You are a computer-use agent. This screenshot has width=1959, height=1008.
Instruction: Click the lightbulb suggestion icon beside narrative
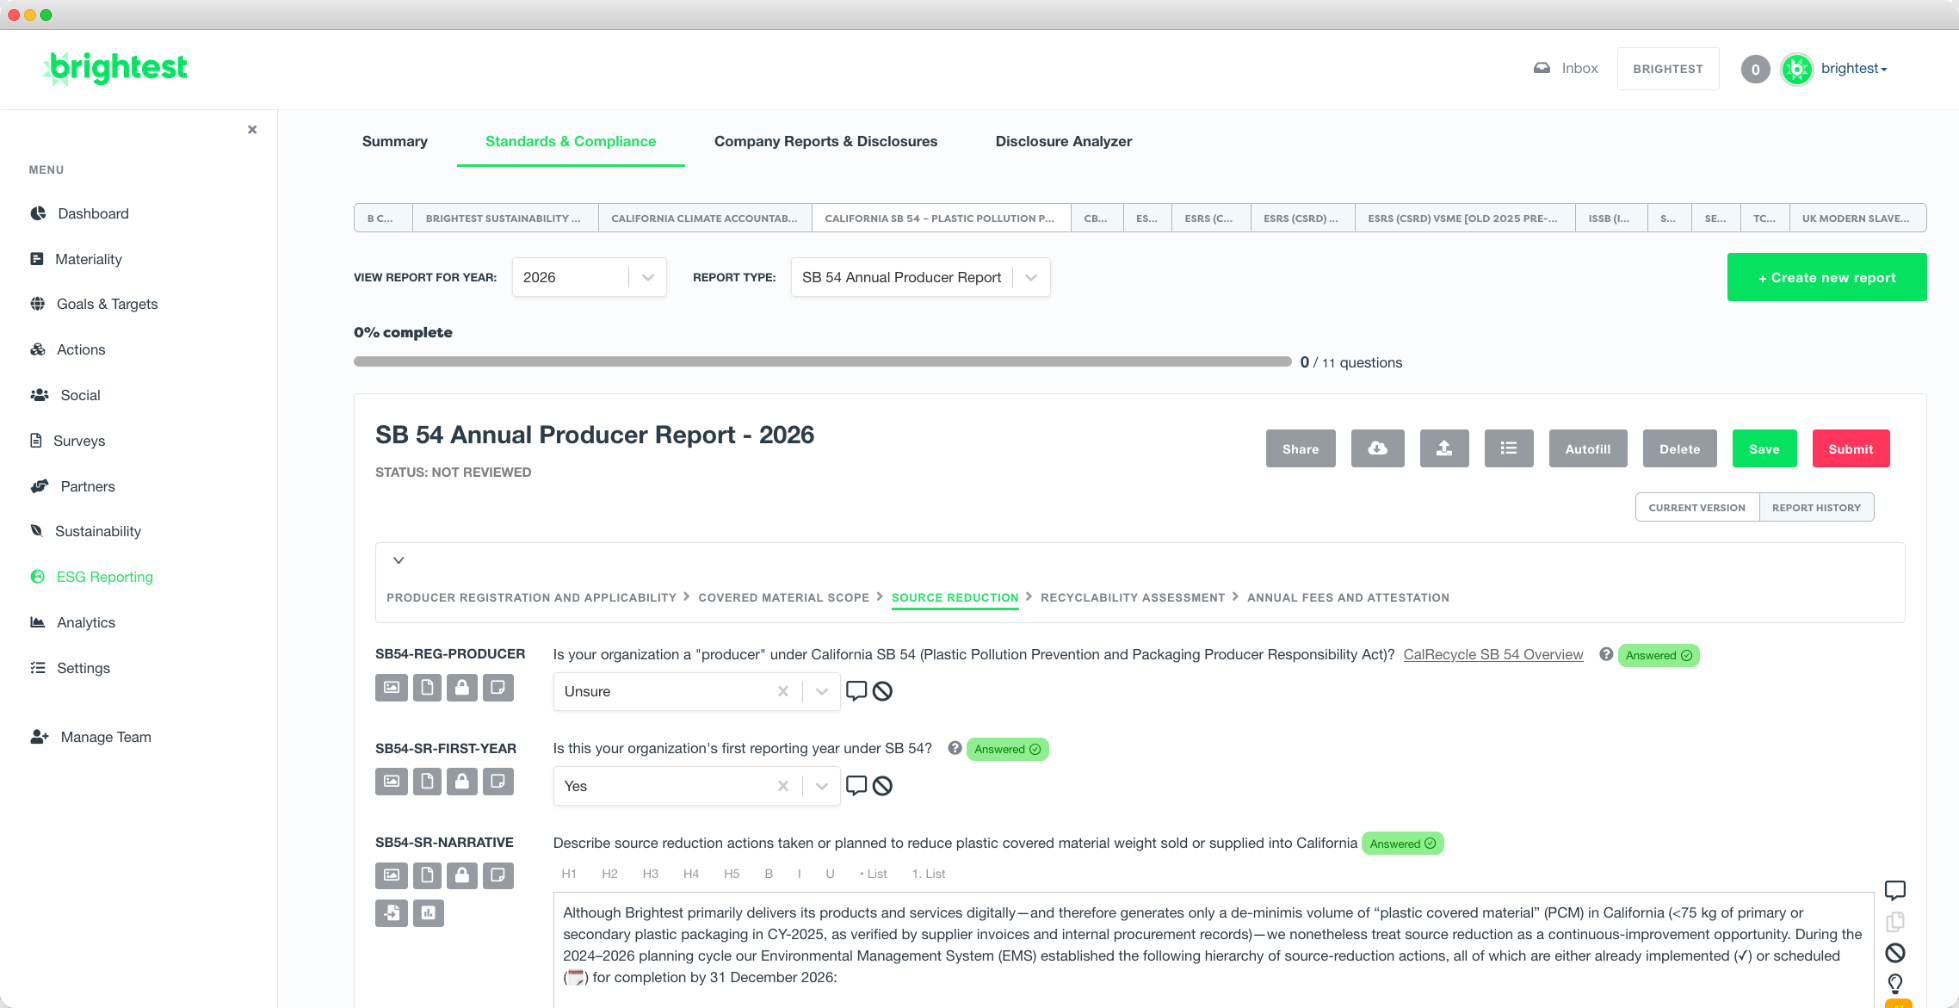[1895, 984]
